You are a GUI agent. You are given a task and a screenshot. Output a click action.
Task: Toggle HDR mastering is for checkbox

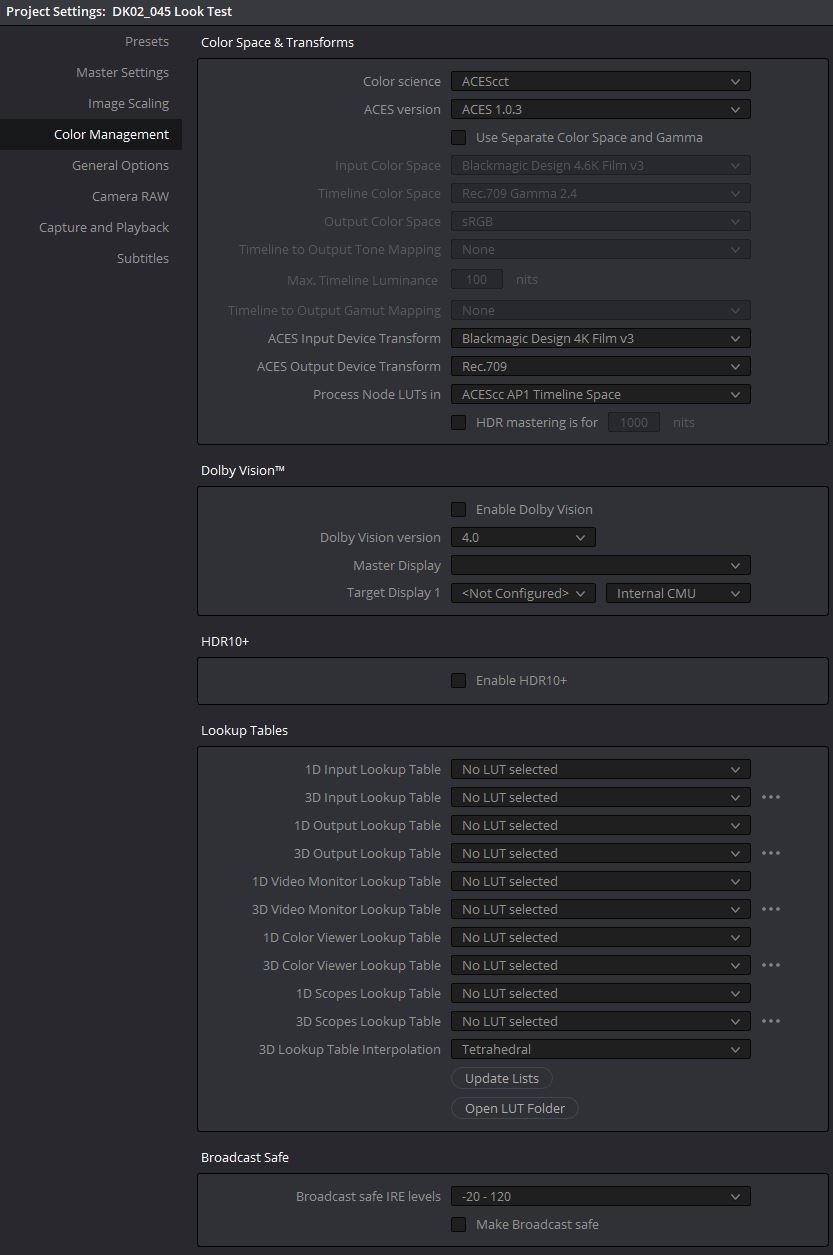(458, 422)
